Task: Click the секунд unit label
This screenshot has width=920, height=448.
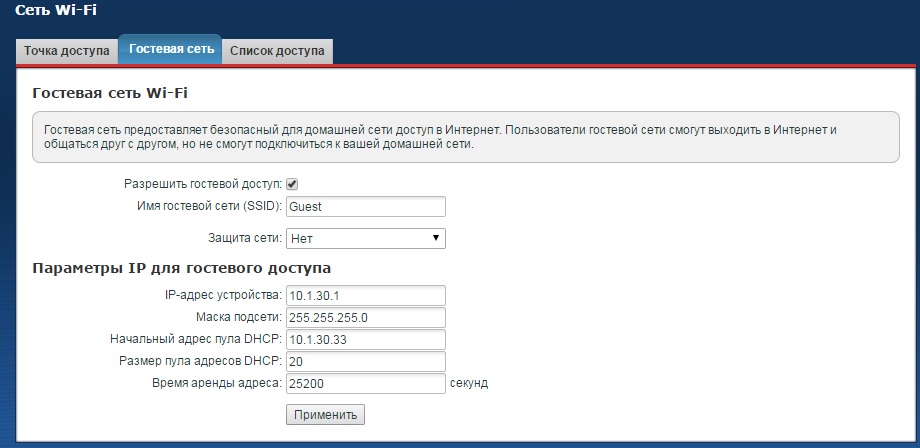Action: [x=469, y=383]
